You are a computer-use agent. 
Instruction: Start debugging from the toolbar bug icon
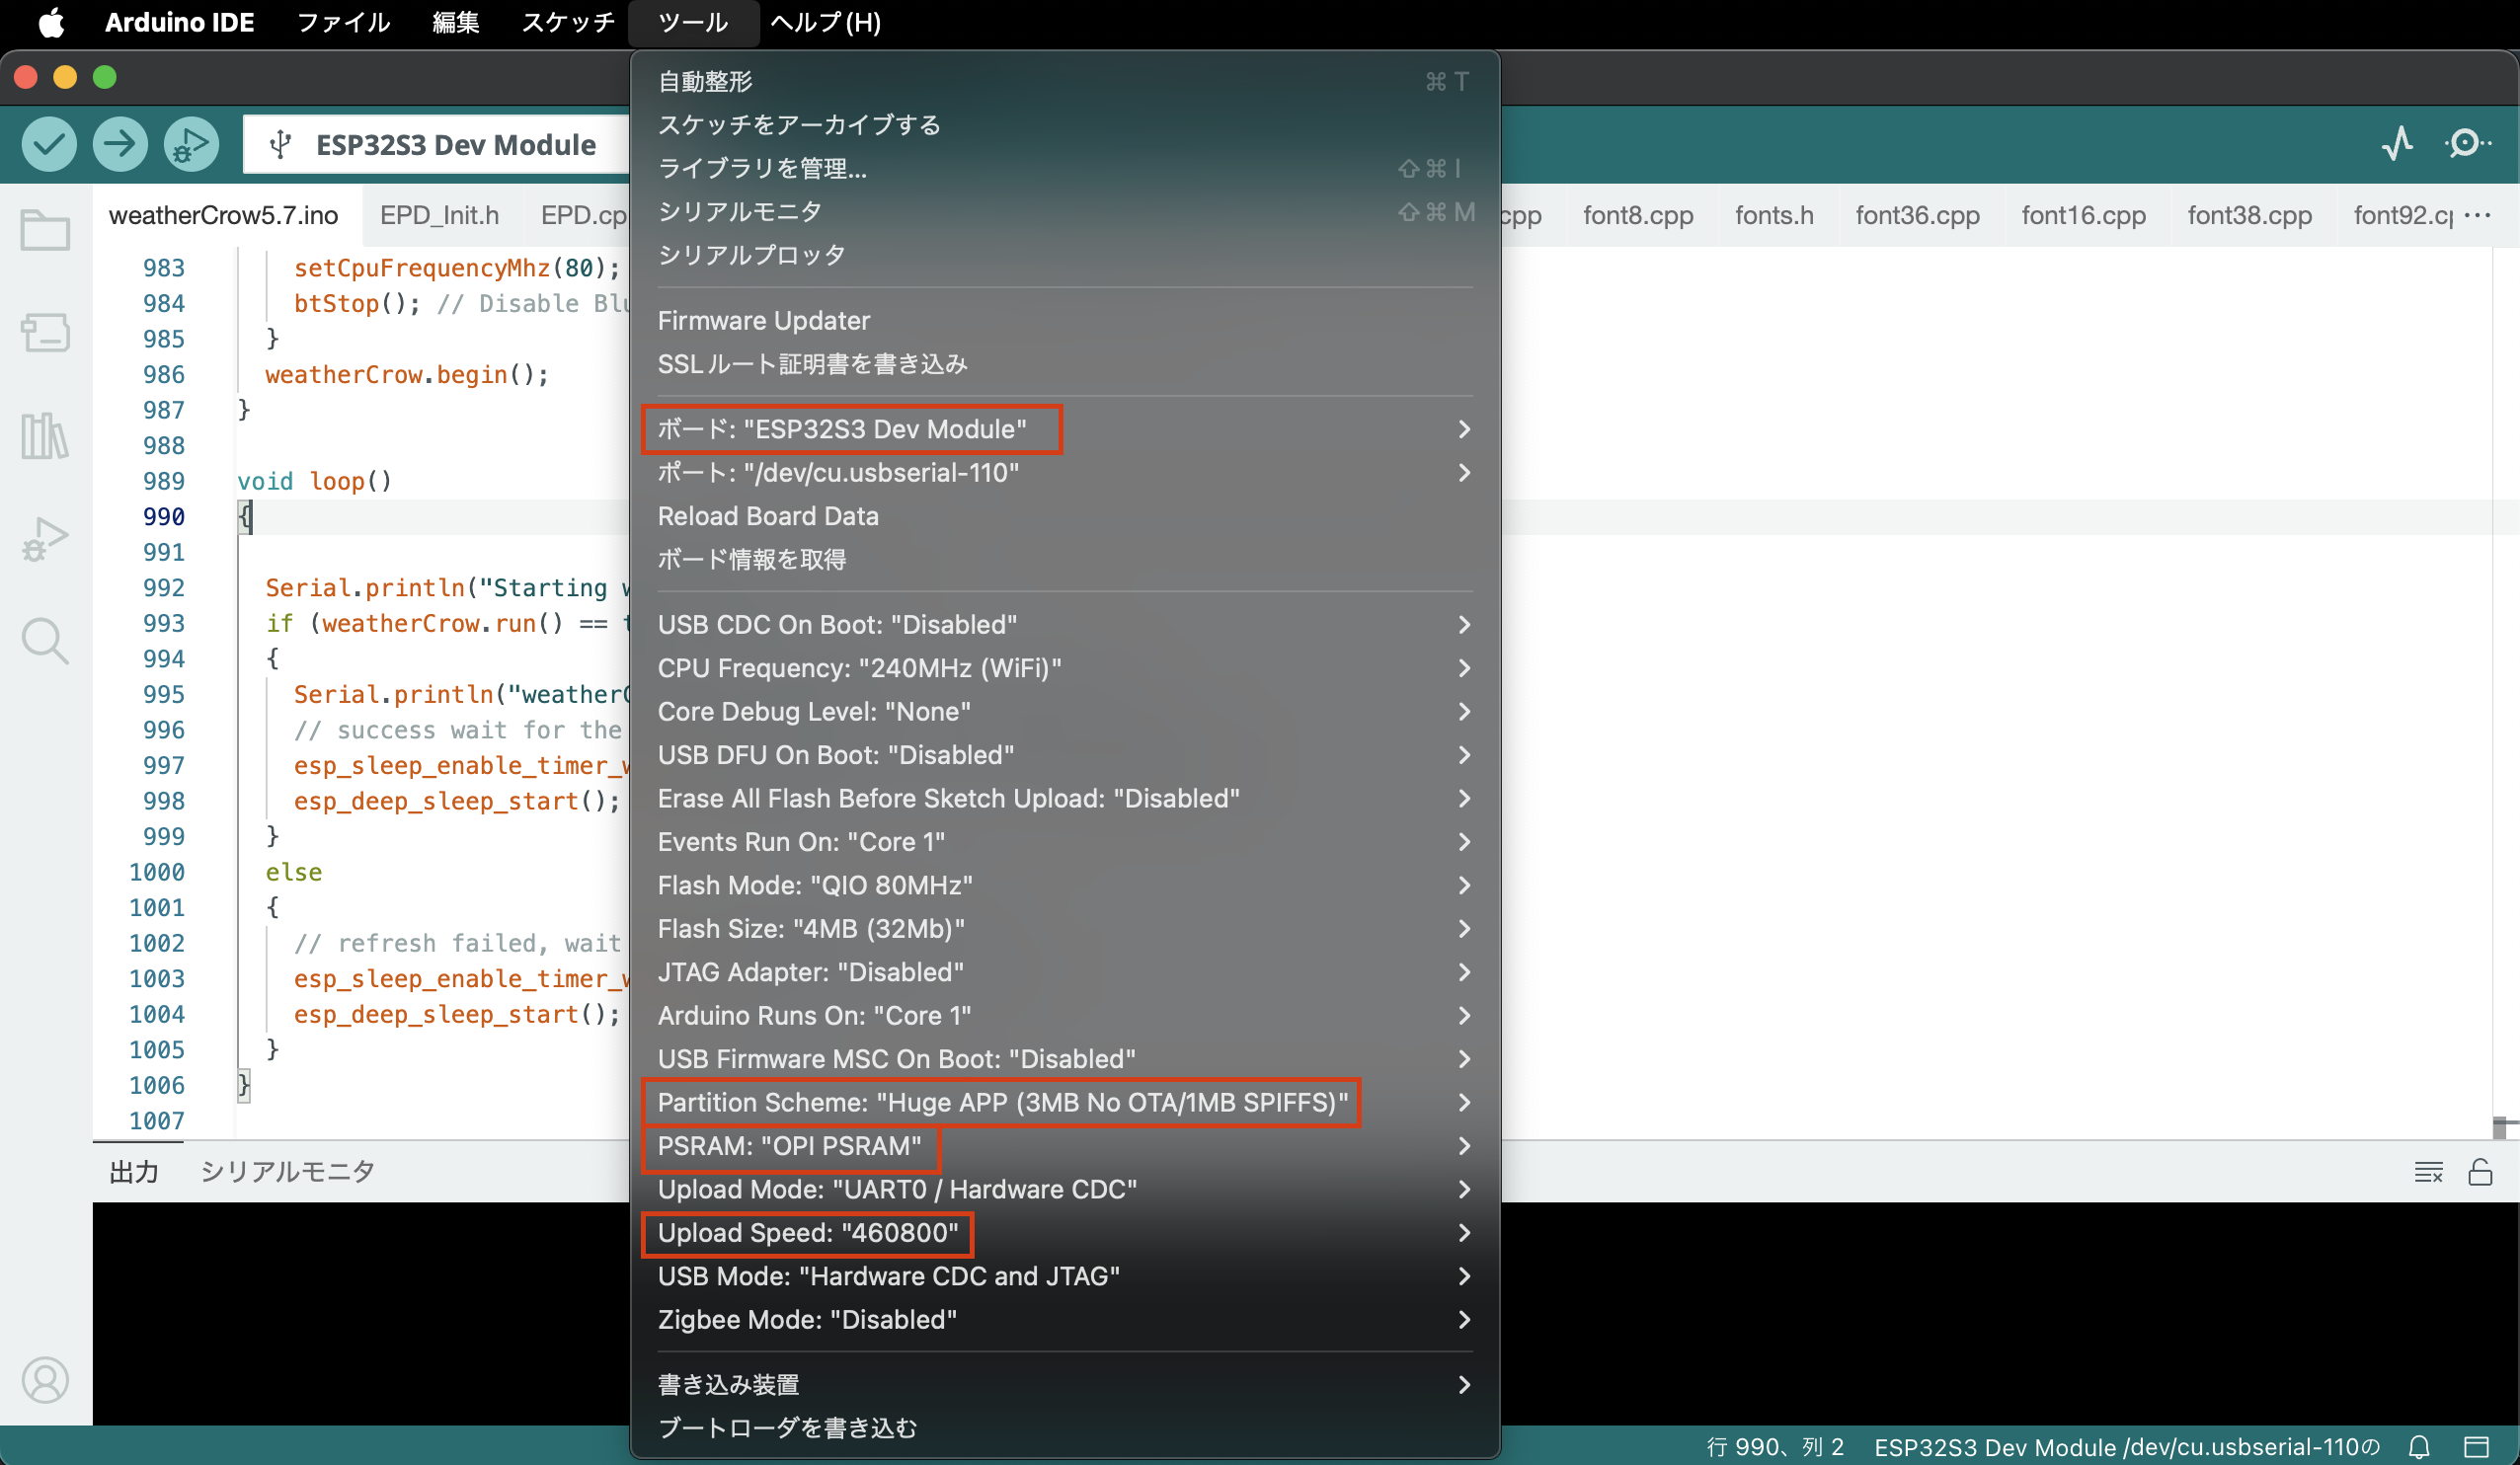(190, 144)
